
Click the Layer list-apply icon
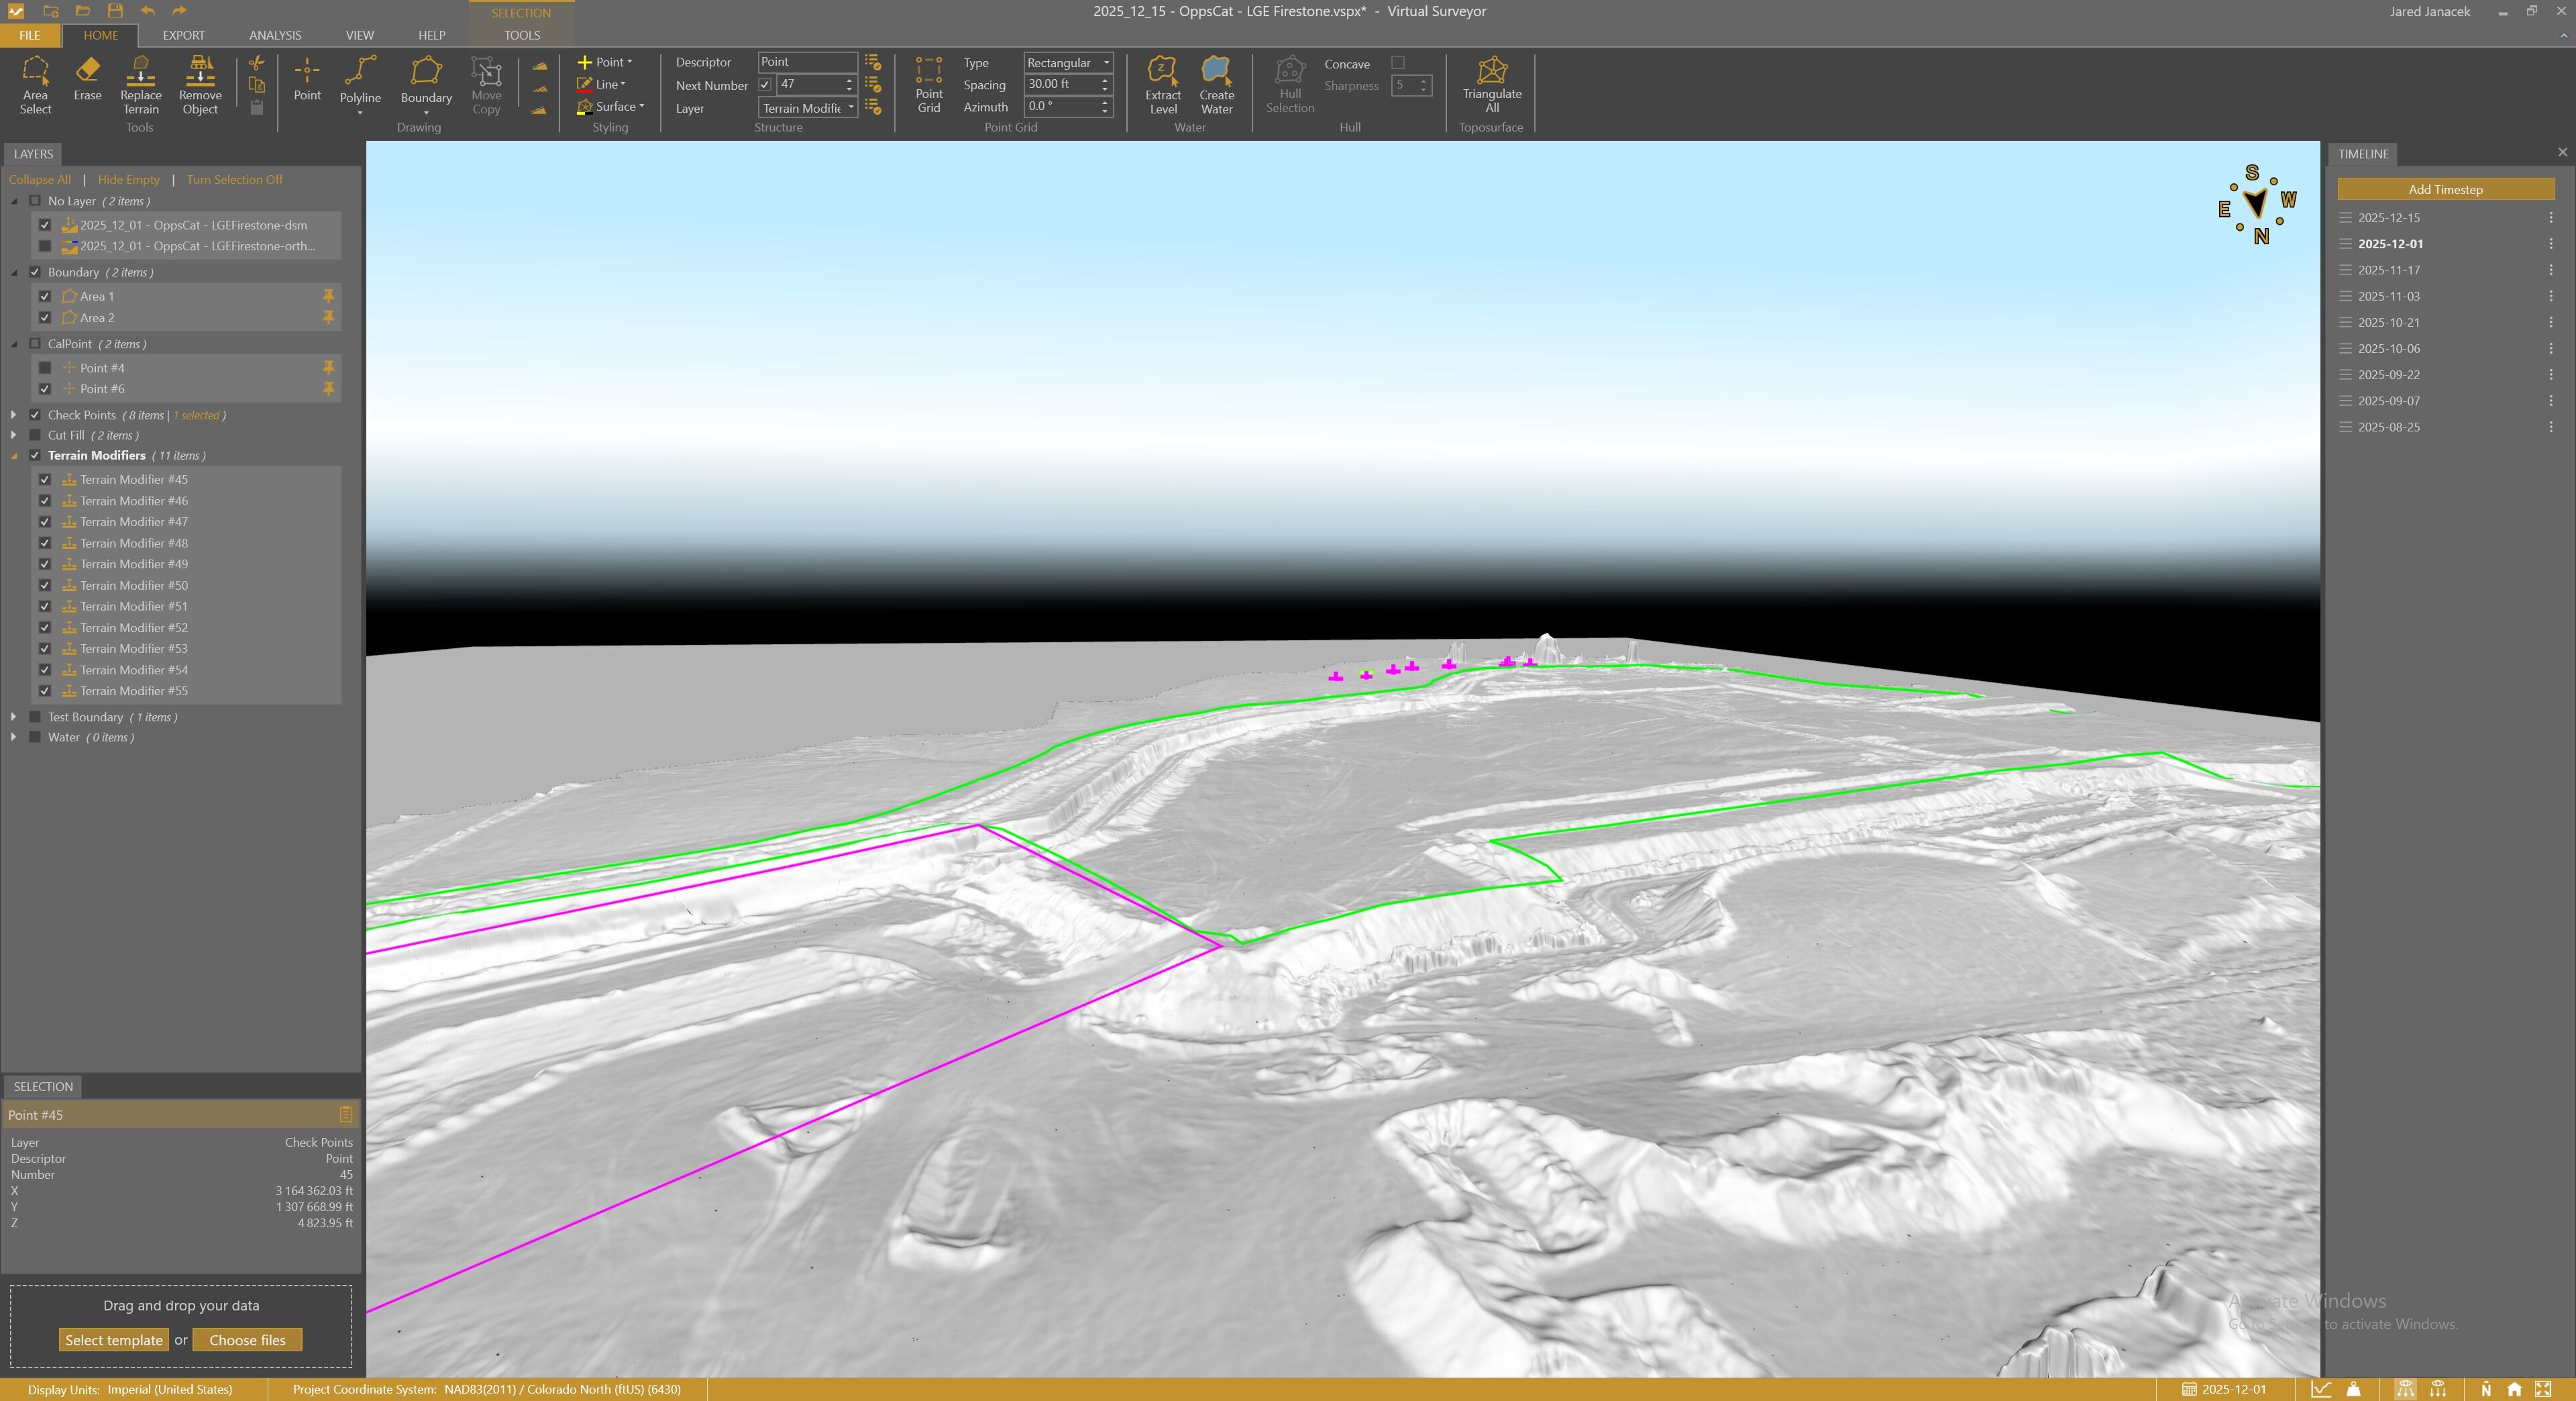[873, 107]
